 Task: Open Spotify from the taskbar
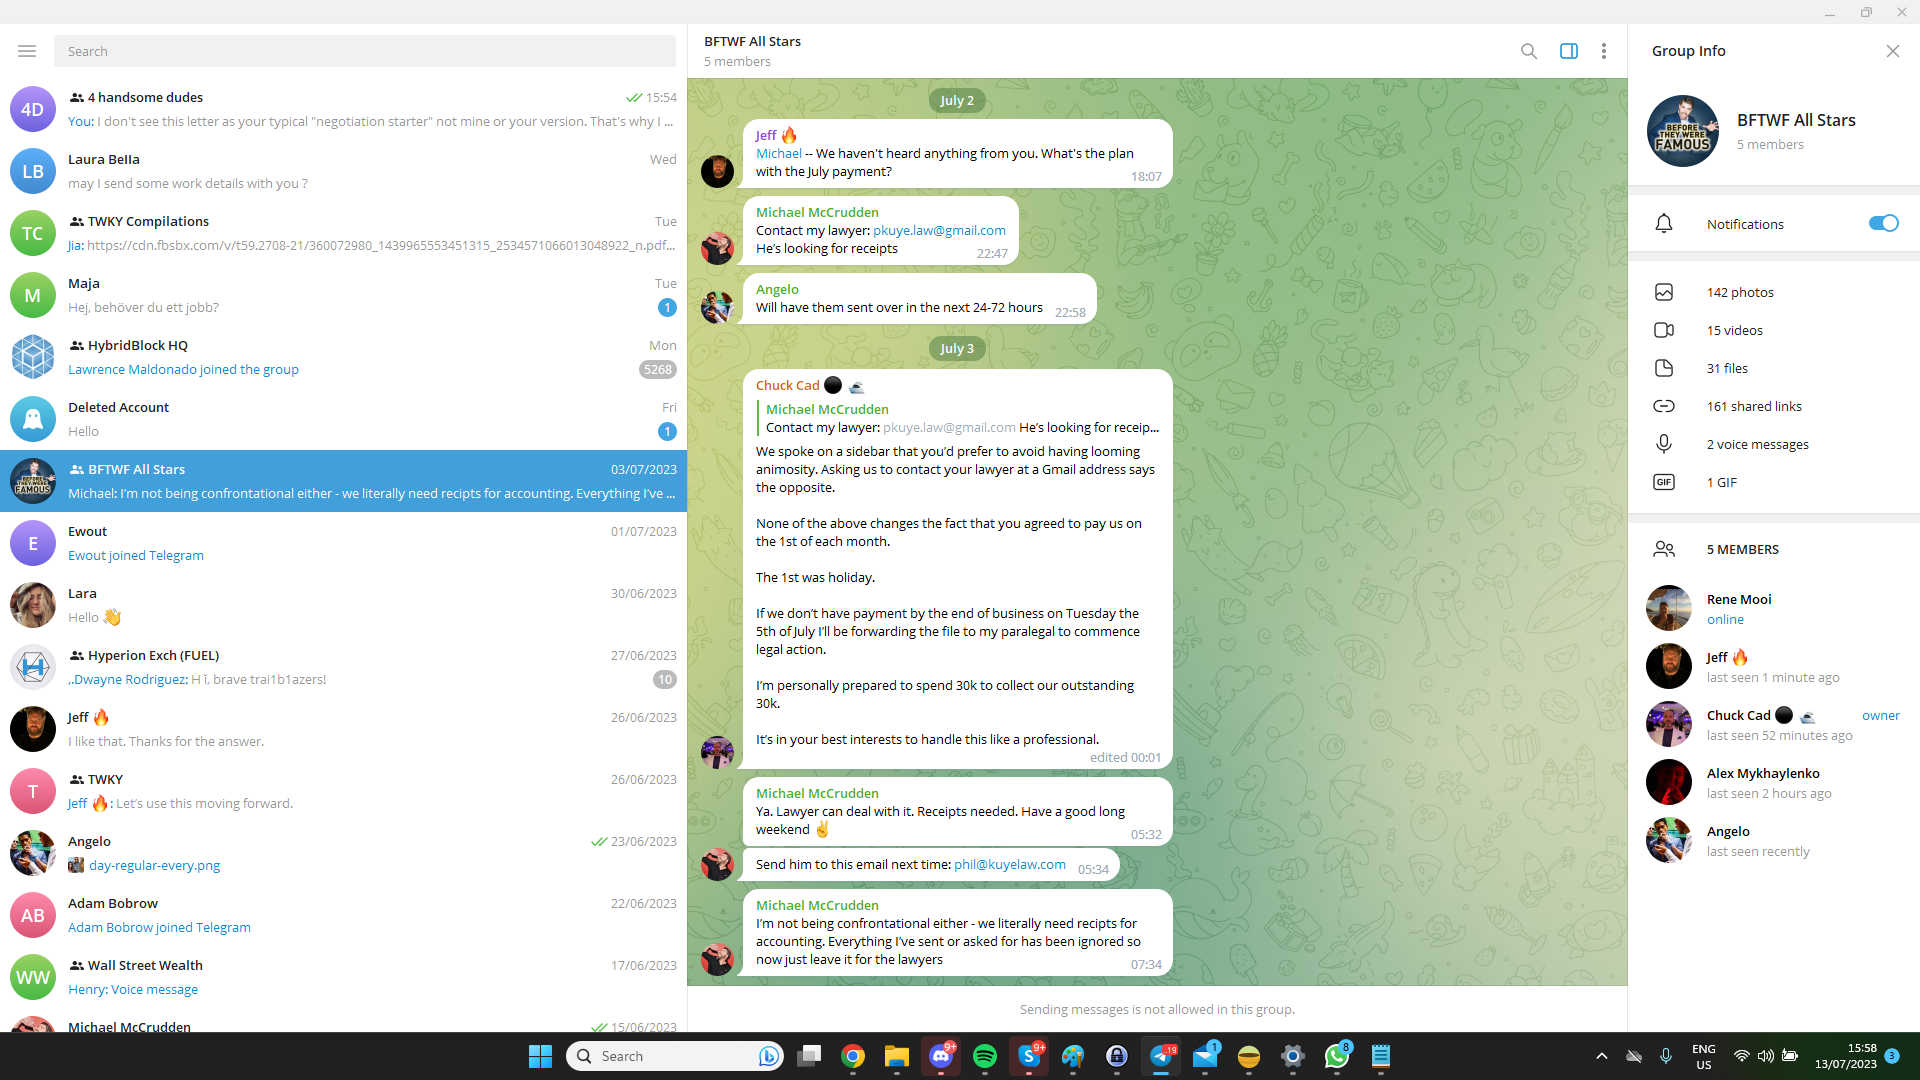[984, 1056]
